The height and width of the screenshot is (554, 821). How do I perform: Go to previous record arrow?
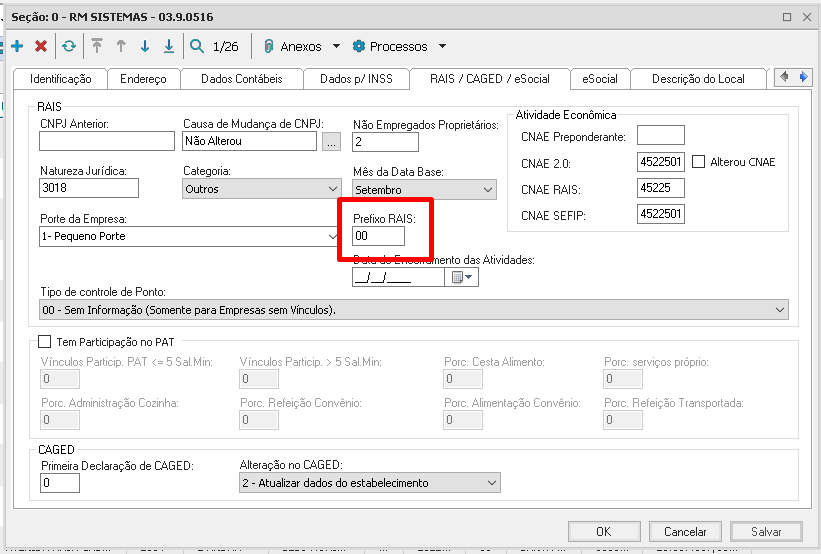tap(121, 46)
